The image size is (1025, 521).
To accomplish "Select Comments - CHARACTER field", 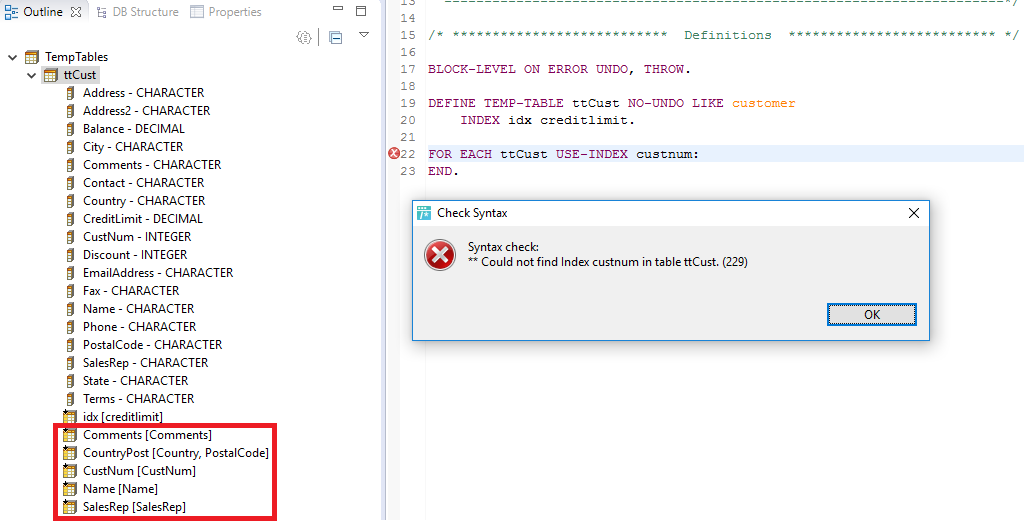I will tap(152, 165).
